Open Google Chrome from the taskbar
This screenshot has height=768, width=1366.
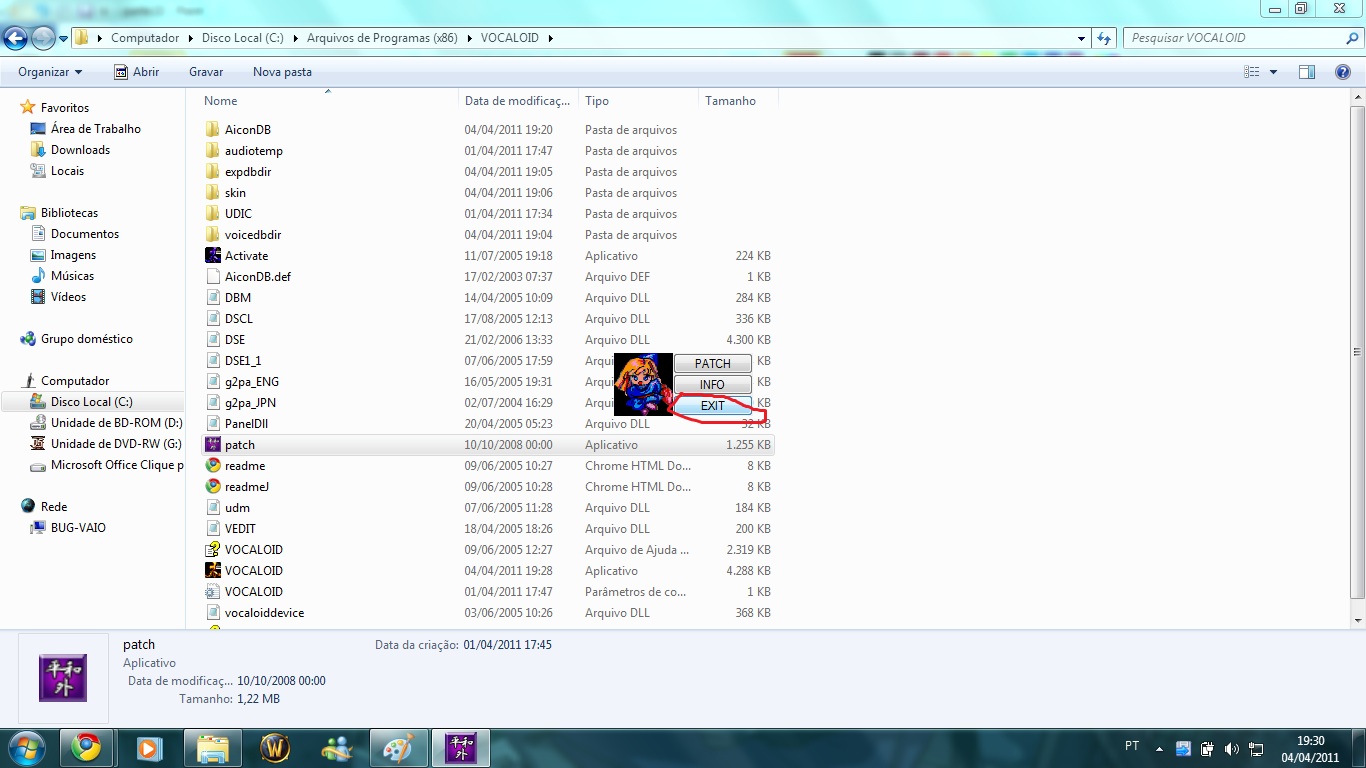[x=86, y=748]
